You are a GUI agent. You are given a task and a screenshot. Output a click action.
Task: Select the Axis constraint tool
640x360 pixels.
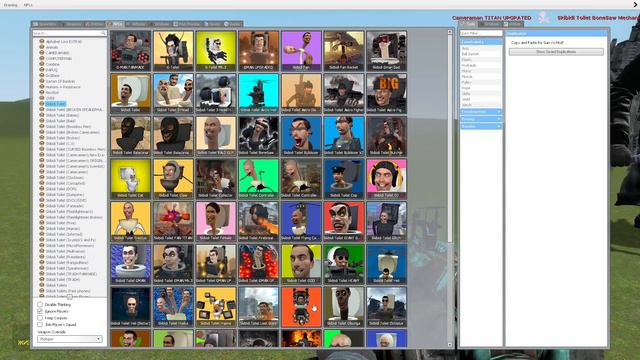tap(481, 48)
